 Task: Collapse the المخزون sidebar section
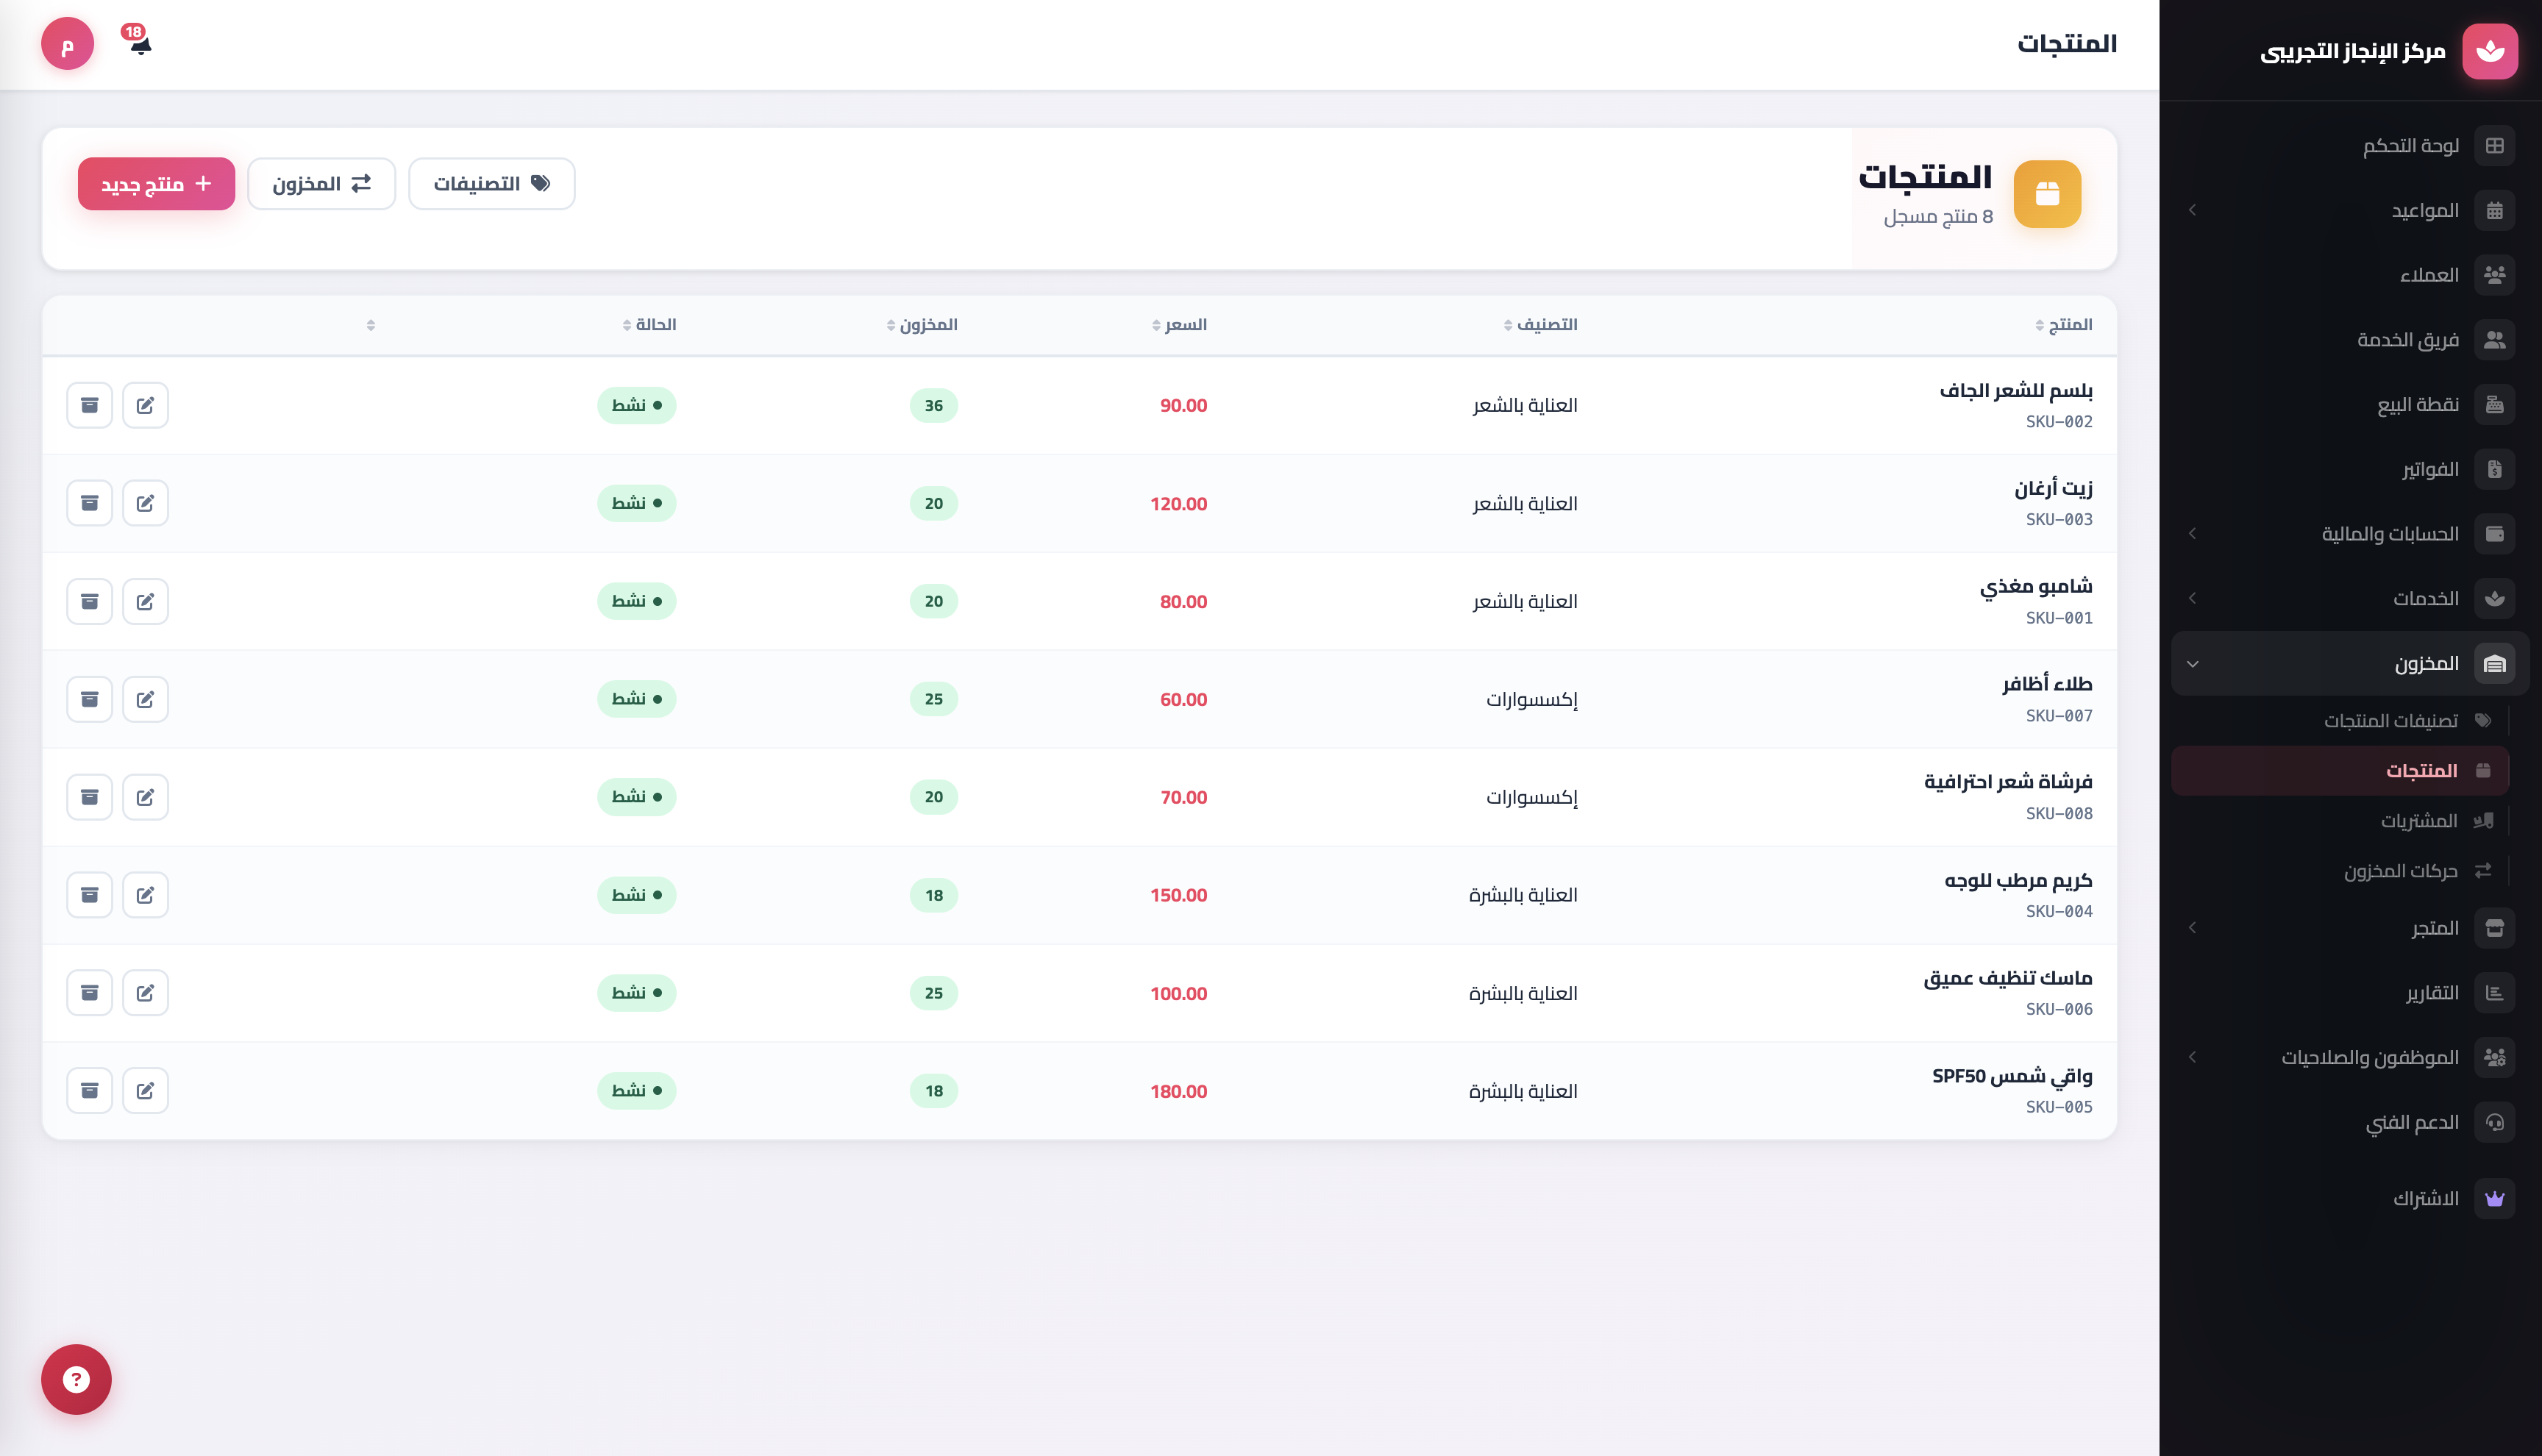coord(2349,663)
